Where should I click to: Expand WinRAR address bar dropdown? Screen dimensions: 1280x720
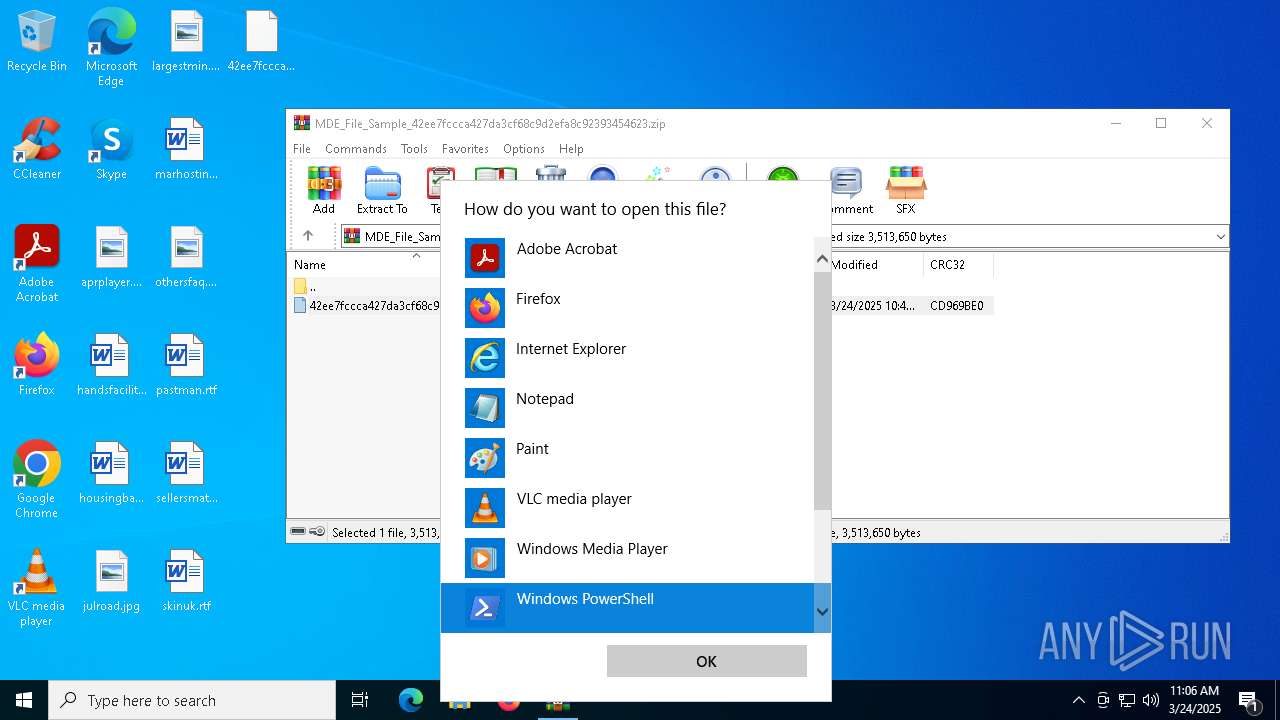click(1220, 237)
